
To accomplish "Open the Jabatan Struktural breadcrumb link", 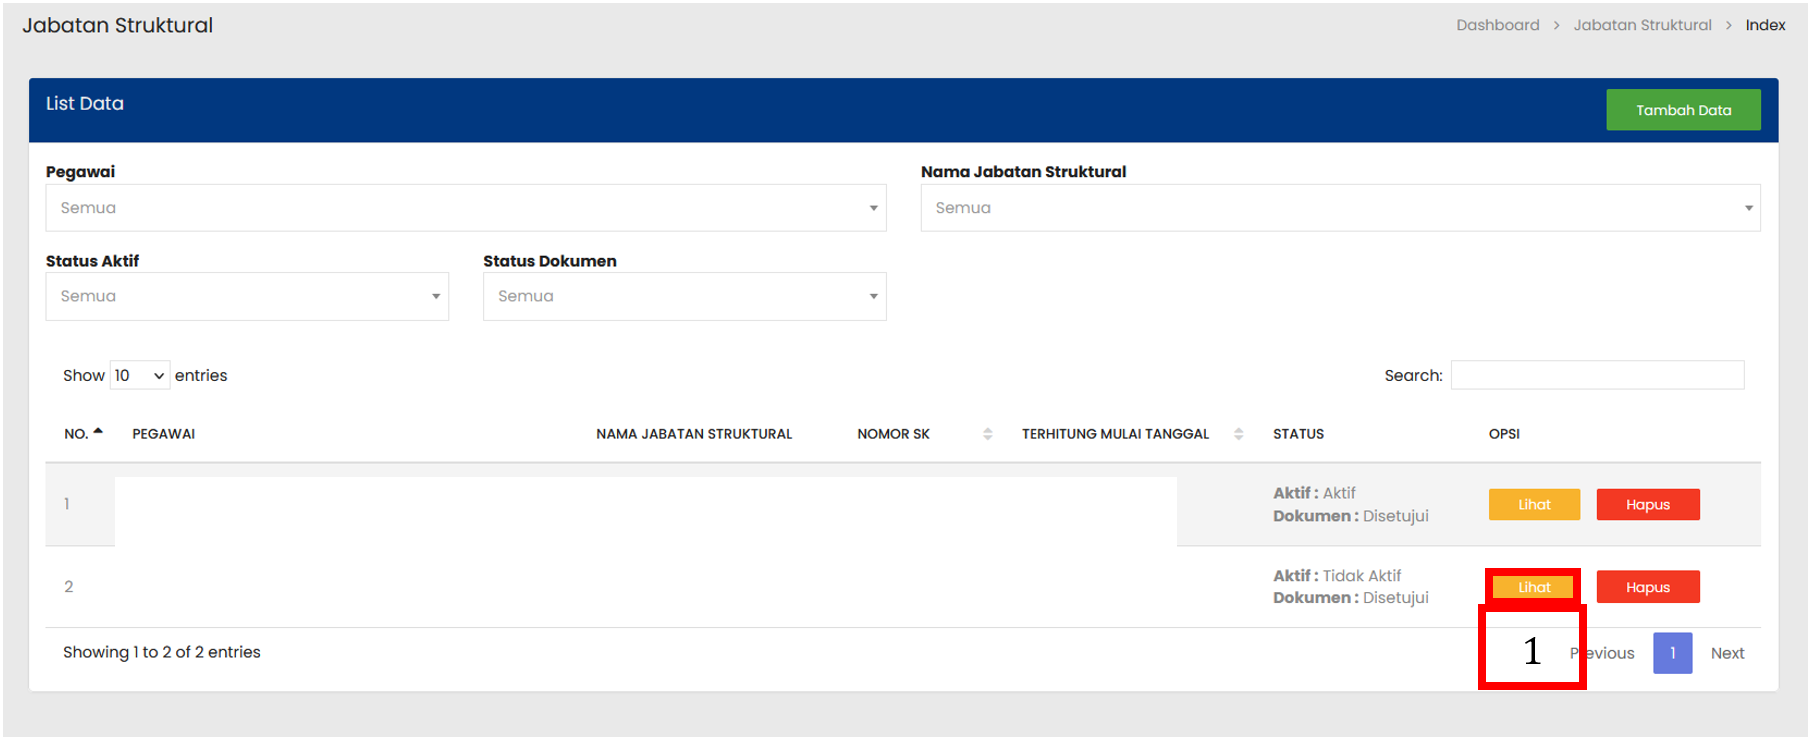I will pyautogui.click(x=1641, y=25).
